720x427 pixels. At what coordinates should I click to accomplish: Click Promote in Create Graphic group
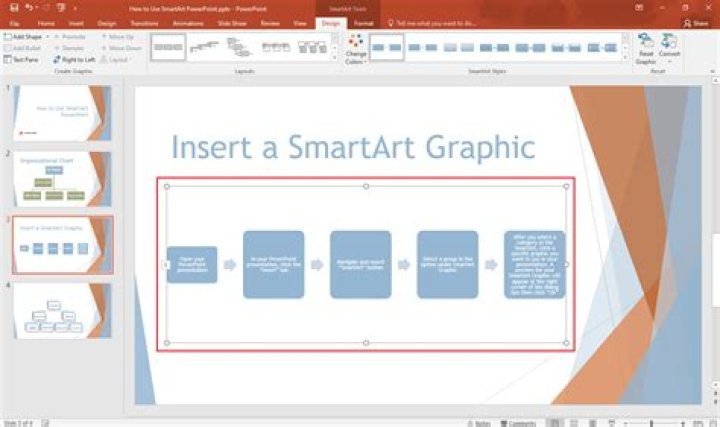coord(70,36)
